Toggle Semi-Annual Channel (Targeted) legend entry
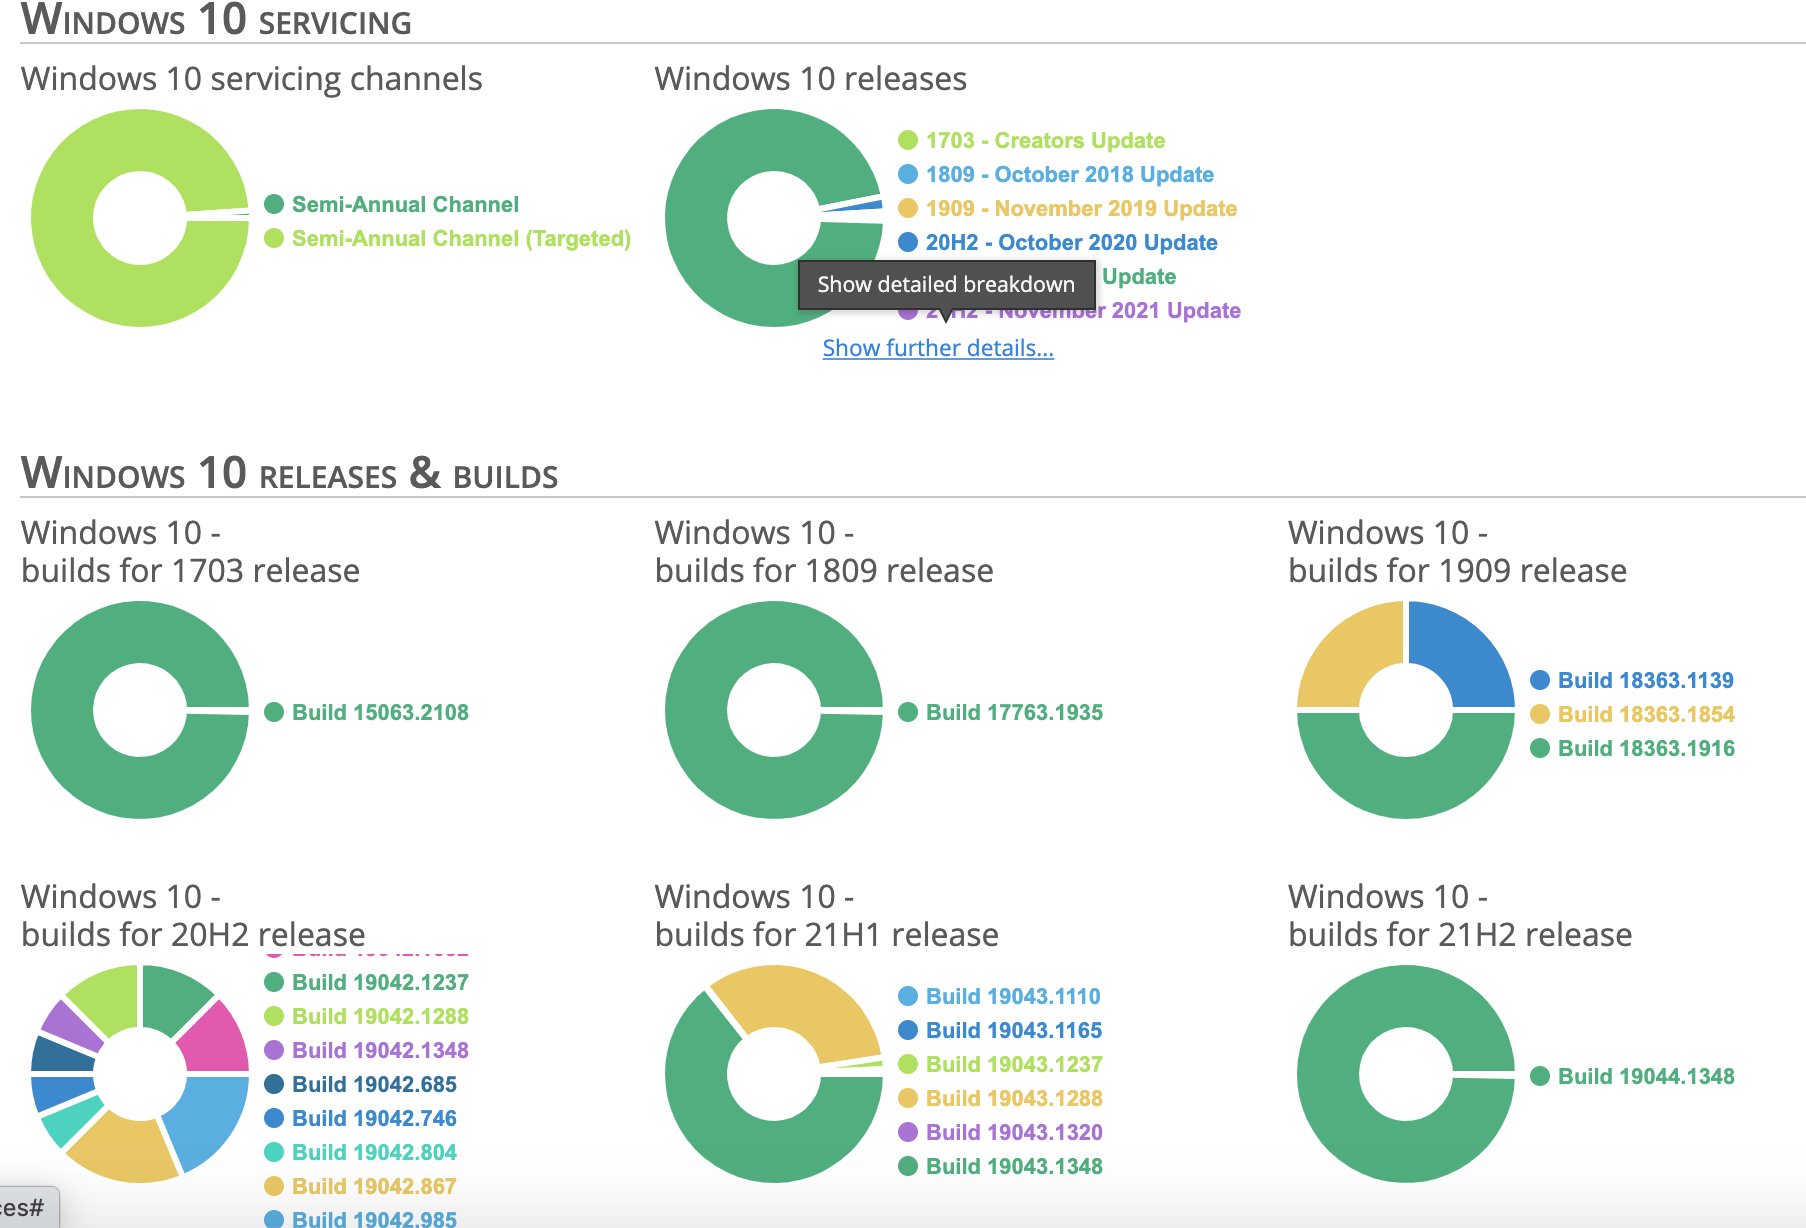 pos(448,238)
